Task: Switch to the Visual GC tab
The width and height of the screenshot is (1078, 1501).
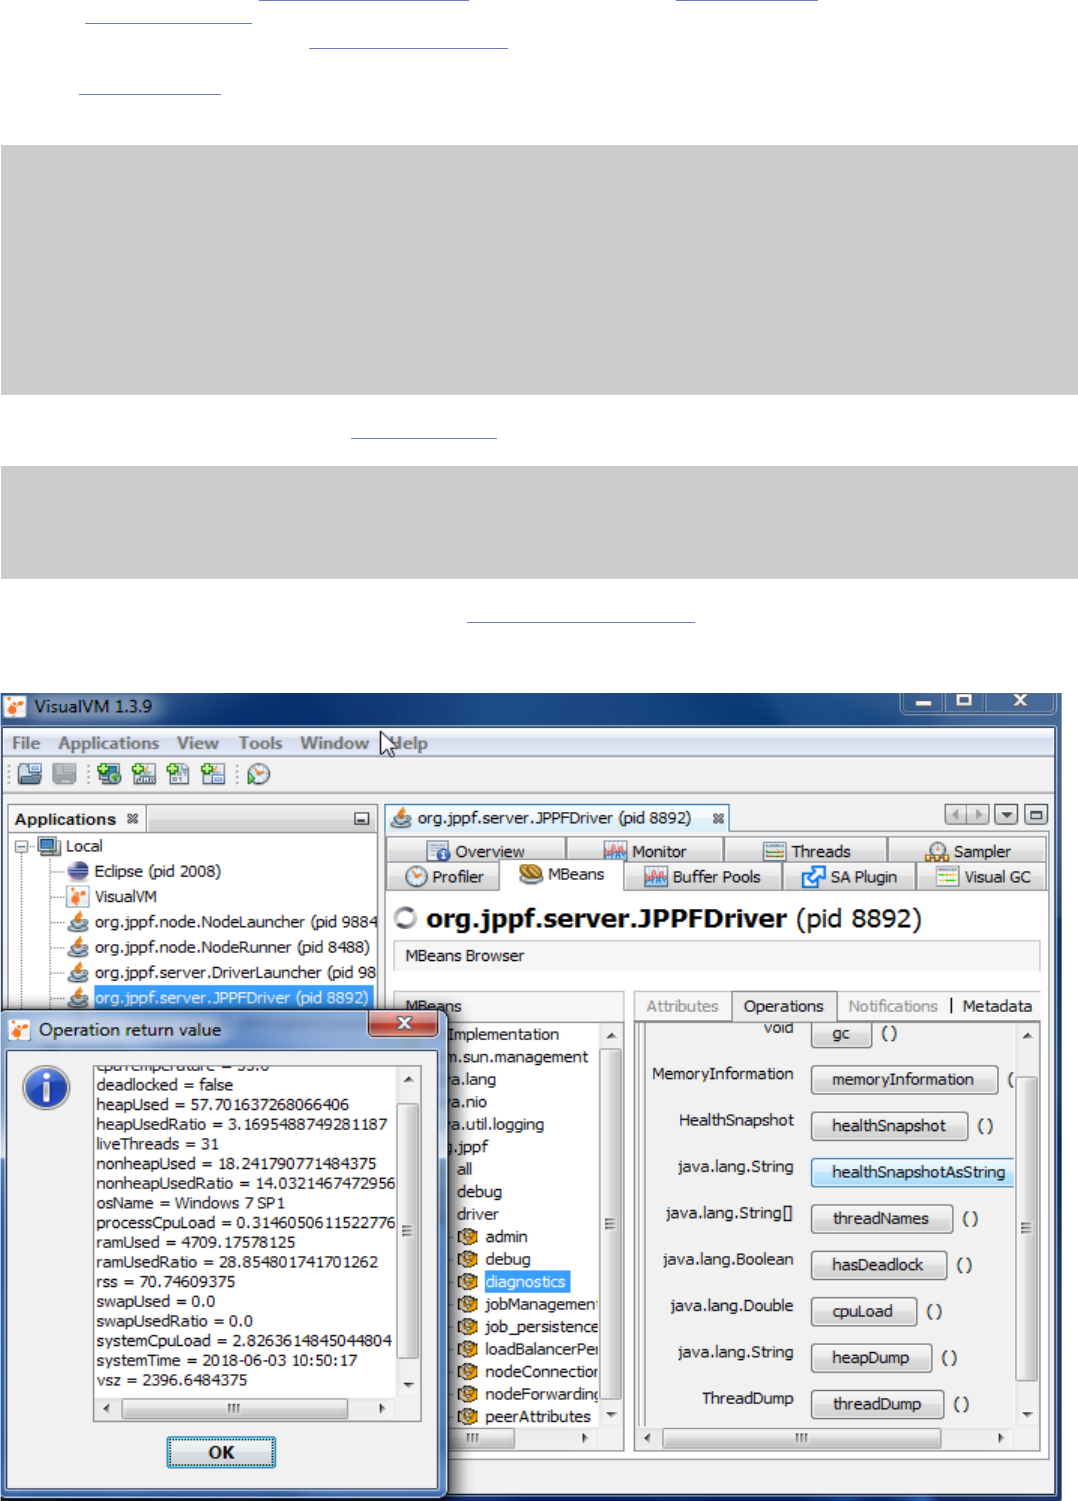Action: 983,877
